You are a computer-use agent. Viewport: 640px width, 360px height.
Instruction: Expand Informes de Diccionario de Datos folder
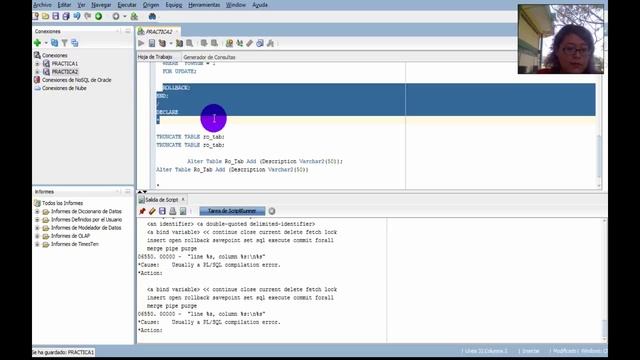37,211
